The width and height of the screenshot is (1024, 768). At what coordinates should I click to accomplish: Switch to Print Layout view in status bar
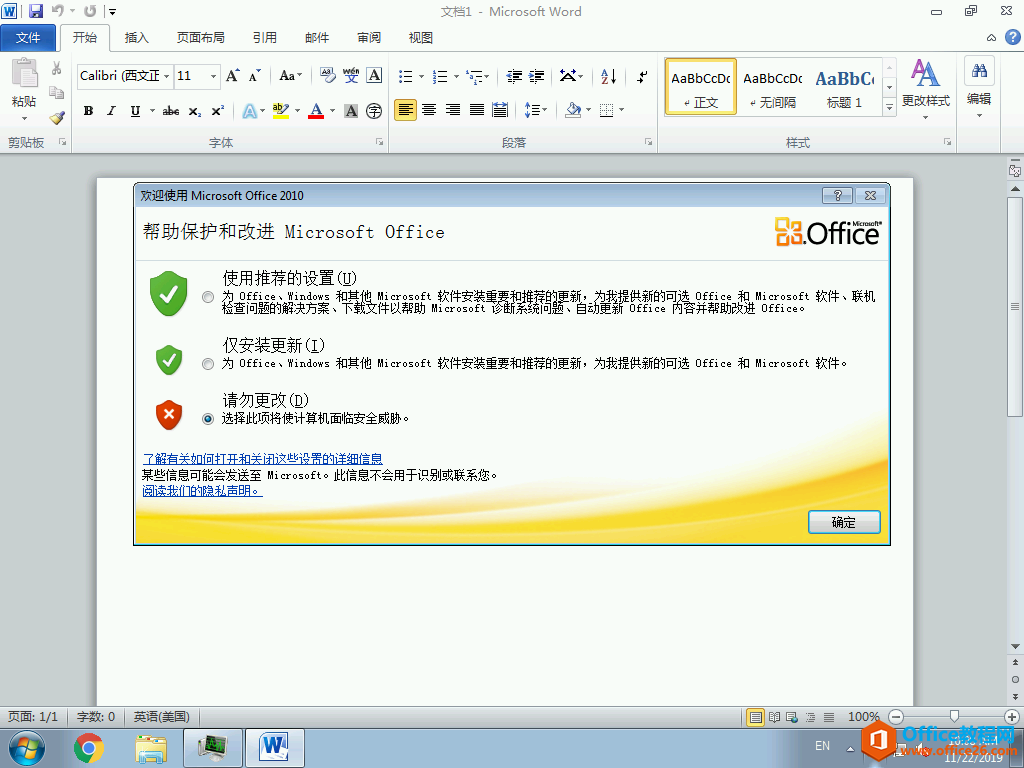tap(756, 717)
